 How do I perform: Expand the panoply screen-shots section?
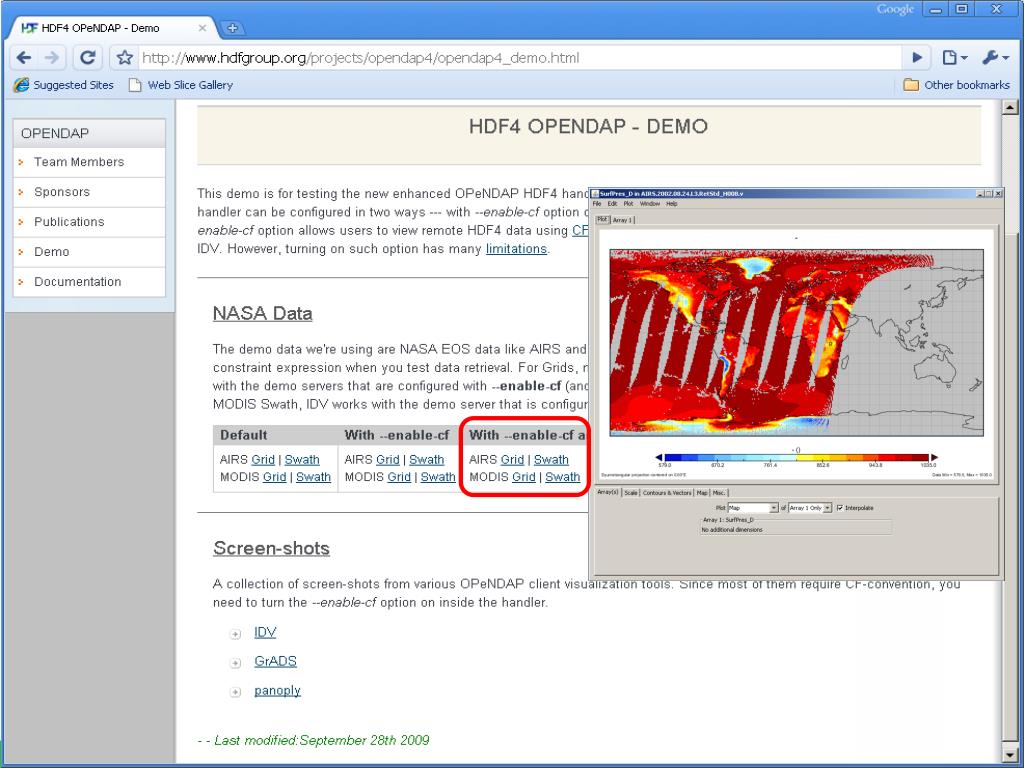pyautogui.click(x=235, y=692)
